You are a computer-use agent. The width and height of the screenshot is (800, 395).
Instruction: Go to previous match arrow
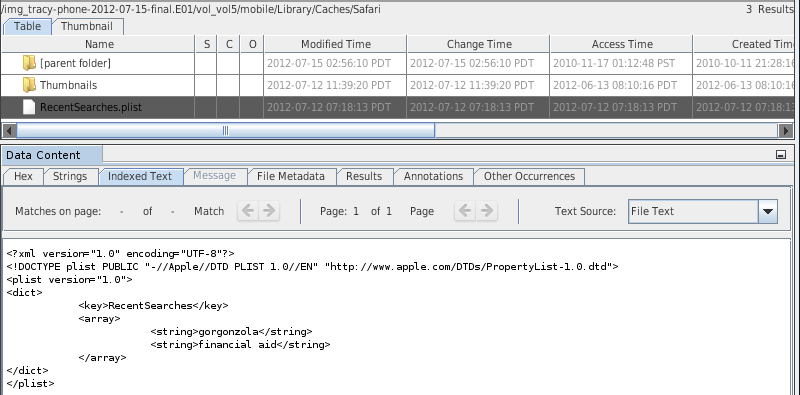pos(248,211)
